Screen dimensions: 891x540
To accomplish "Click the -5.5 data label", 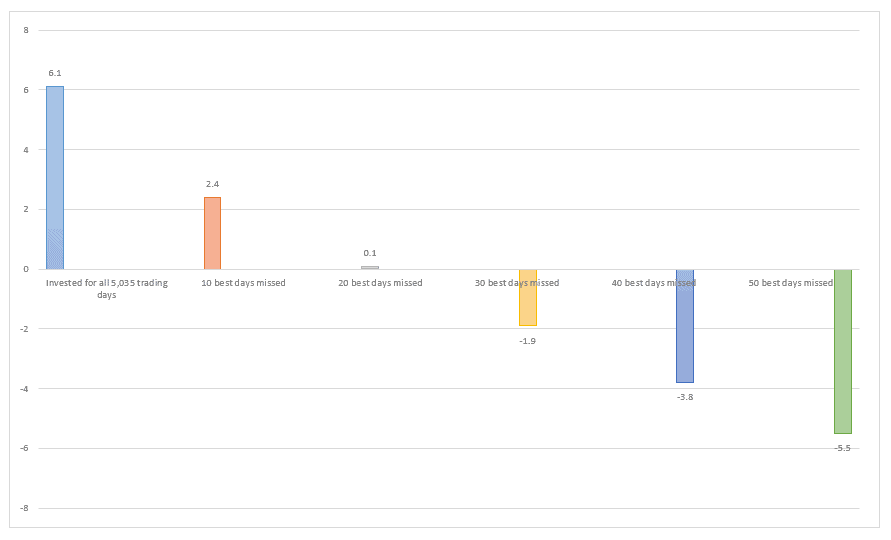I will tap(842, 448).
